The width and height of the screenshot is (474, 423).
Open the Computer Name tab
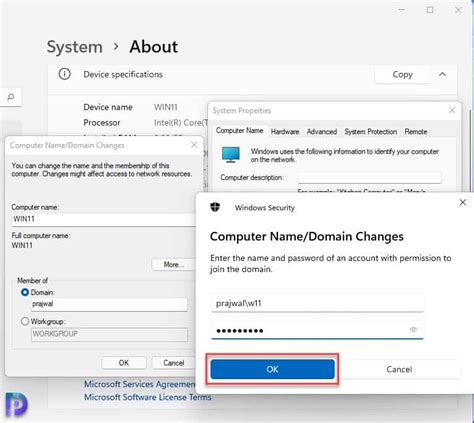(x=239, y=131)
